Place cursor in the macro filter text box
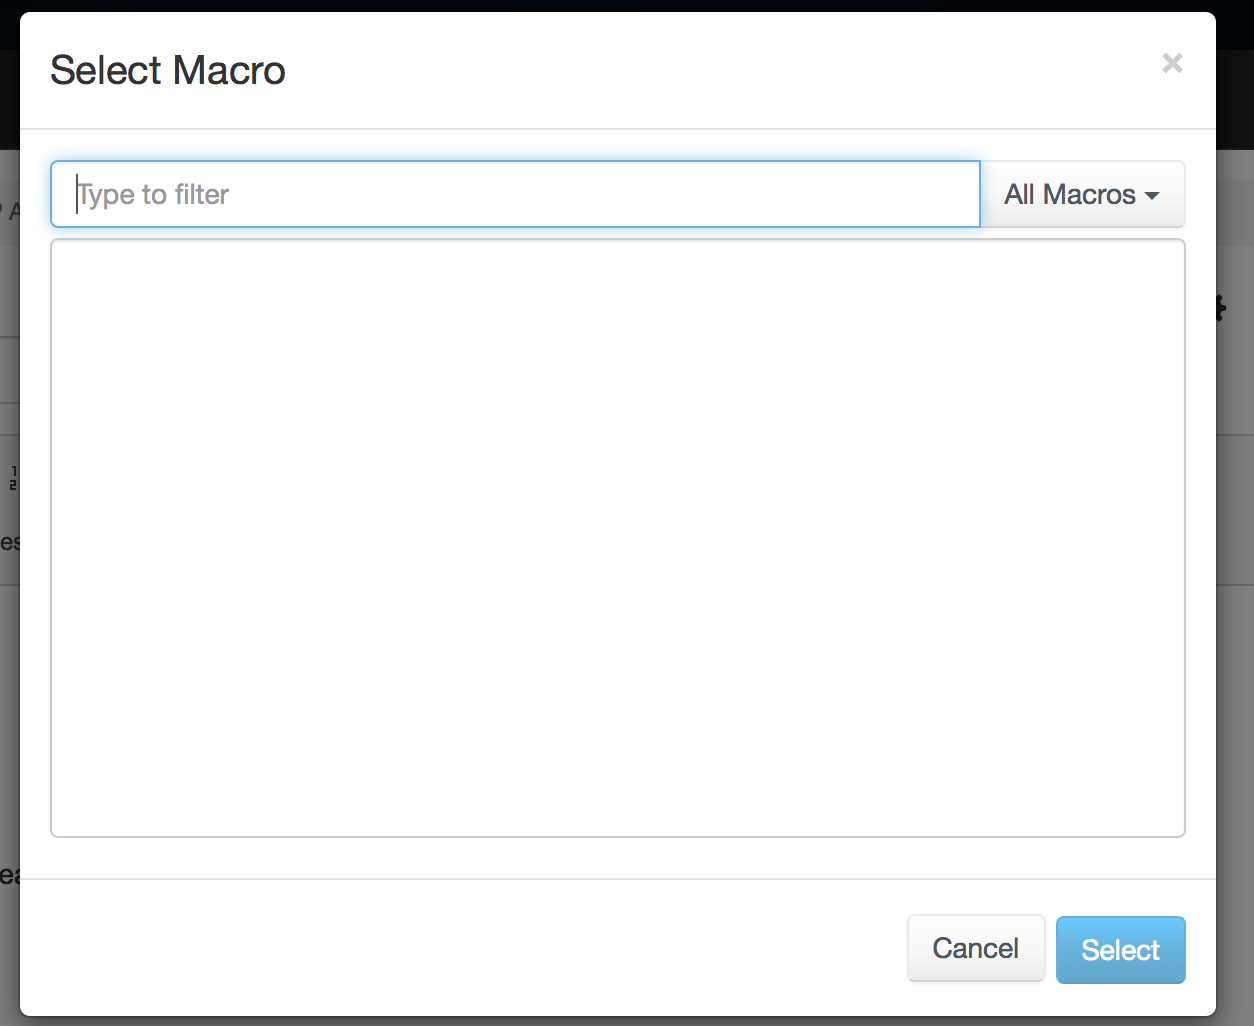This screenshot has width=1254, height=1026. (515, 194)
